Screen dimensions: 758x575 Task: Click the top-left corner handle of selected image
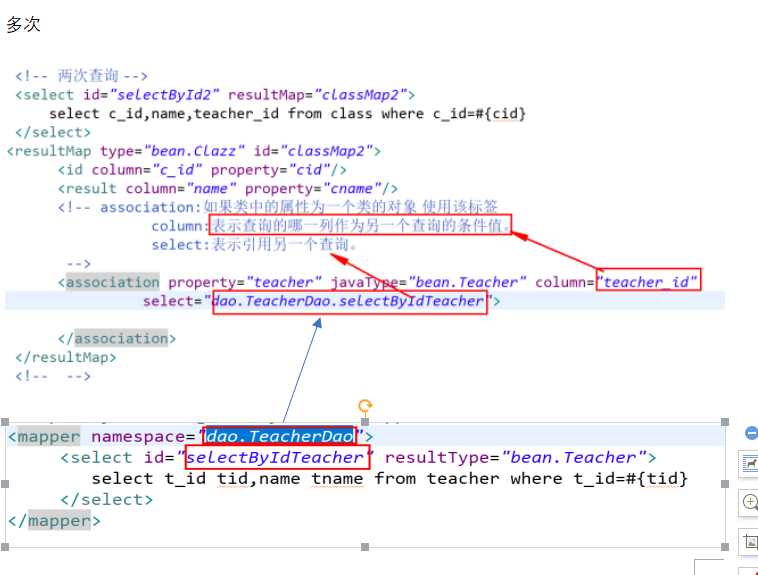[5, 422]
